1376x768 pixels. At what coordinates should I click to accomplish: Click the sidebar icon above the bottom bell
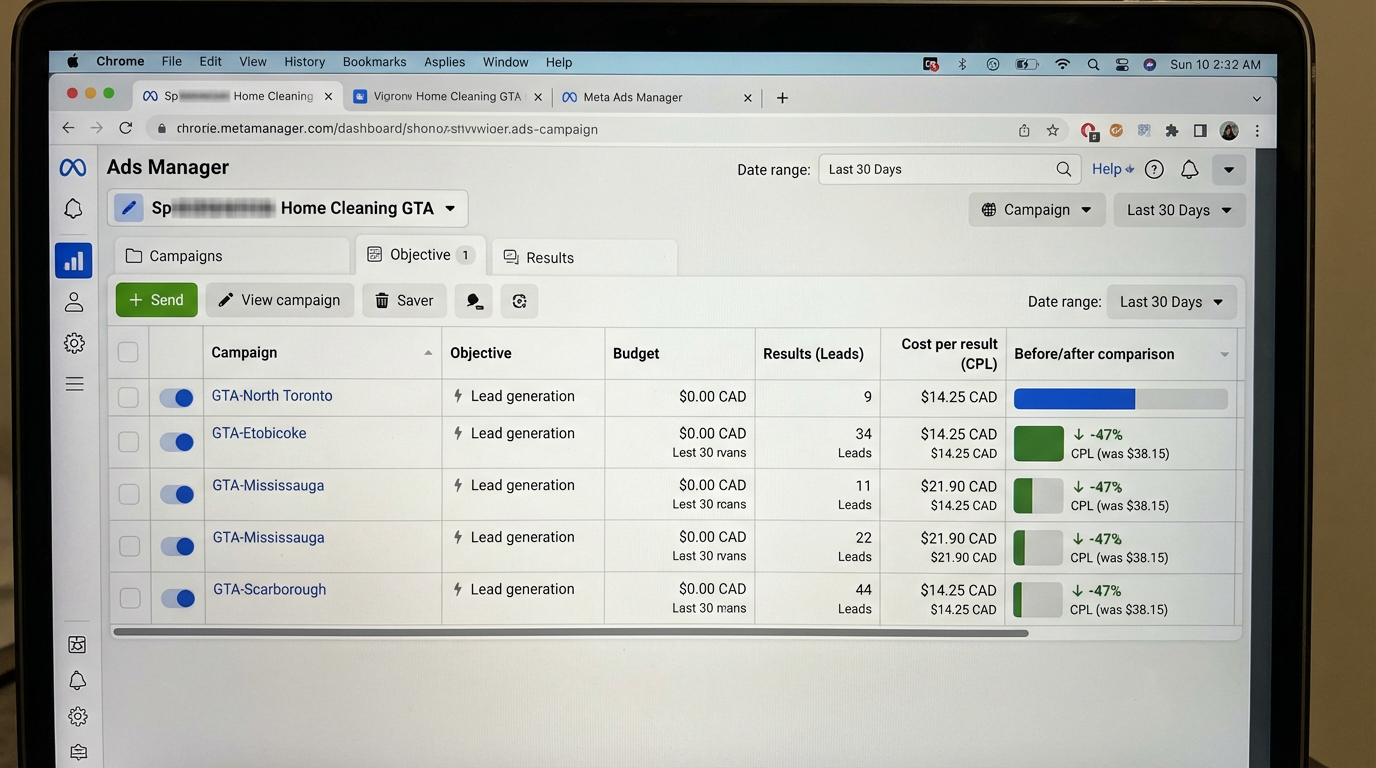[77, 645]
